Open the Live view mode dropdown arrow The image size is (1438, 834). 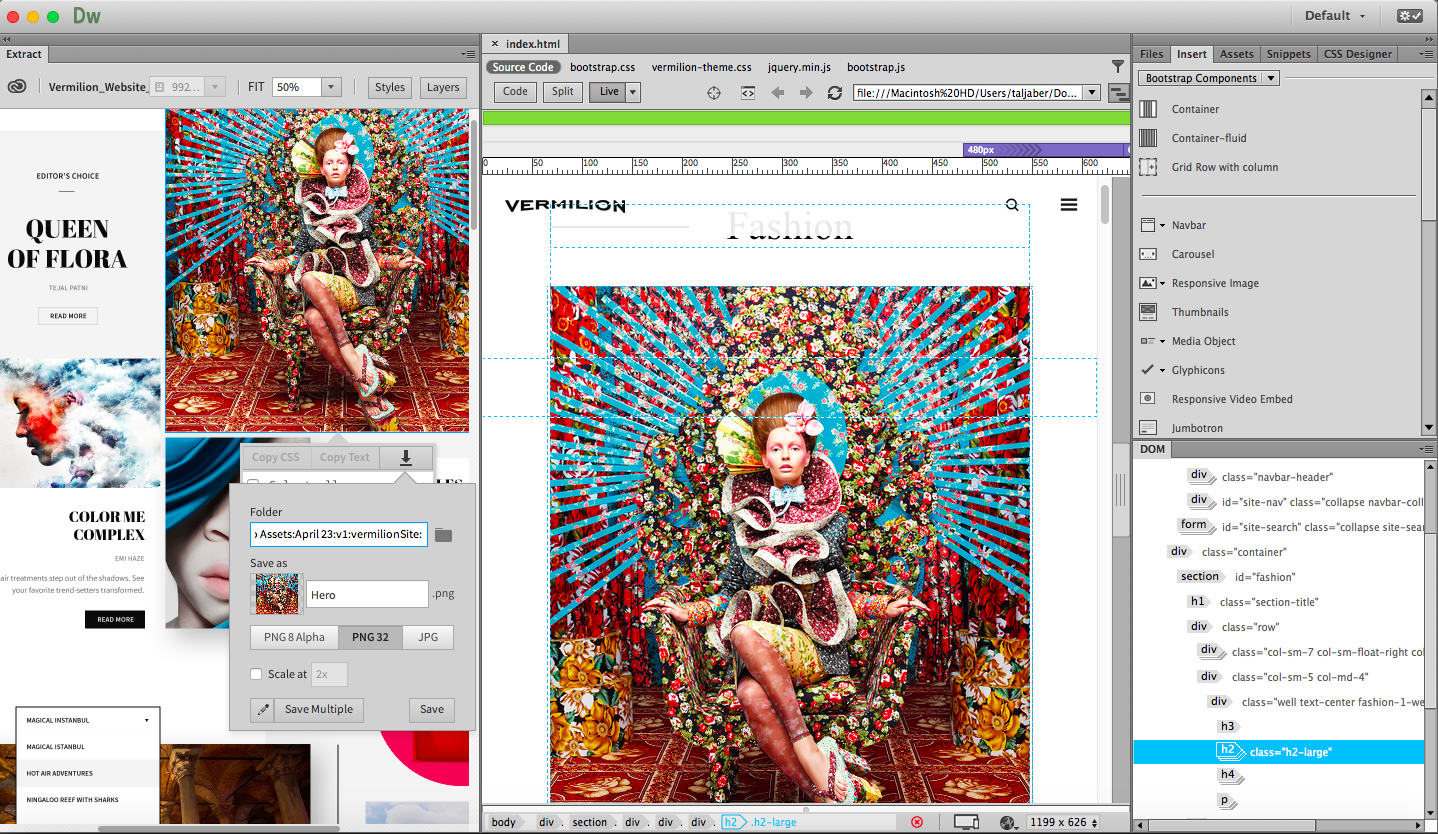[633, 92]
